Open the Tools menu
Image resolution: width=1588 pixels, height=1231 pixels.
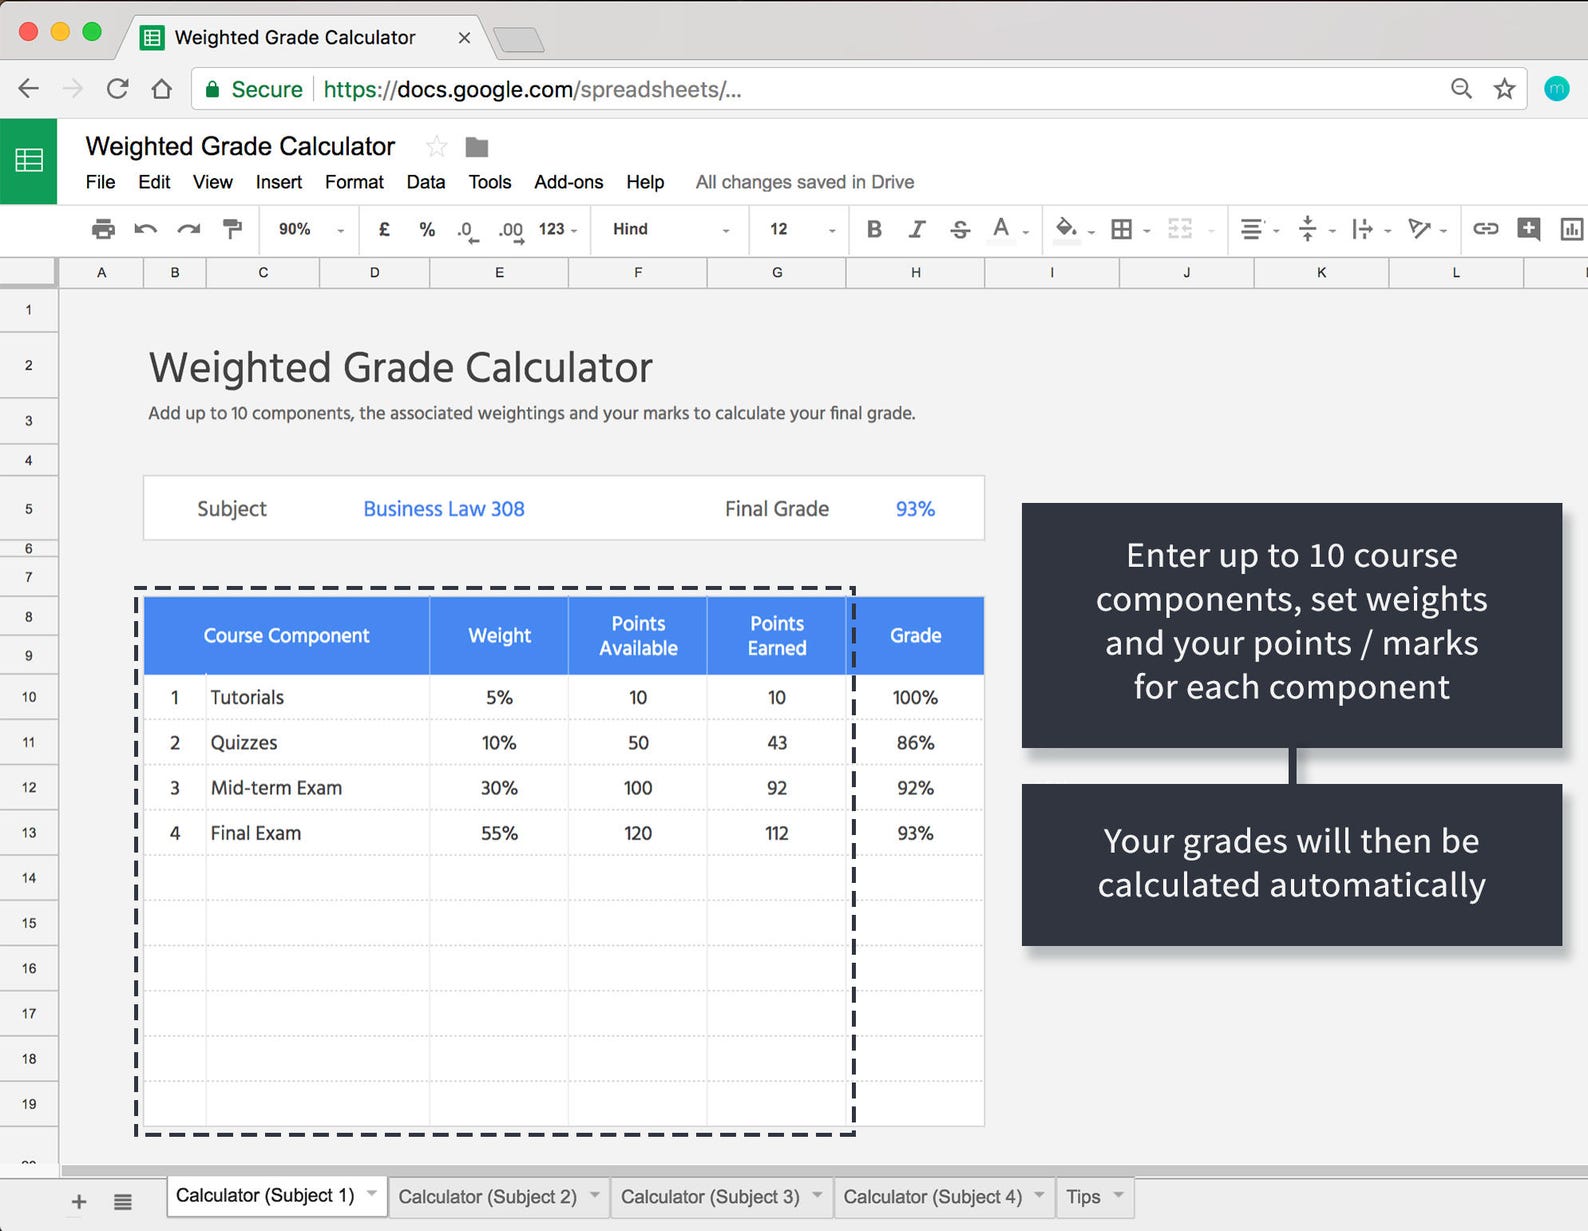(490, 182)
